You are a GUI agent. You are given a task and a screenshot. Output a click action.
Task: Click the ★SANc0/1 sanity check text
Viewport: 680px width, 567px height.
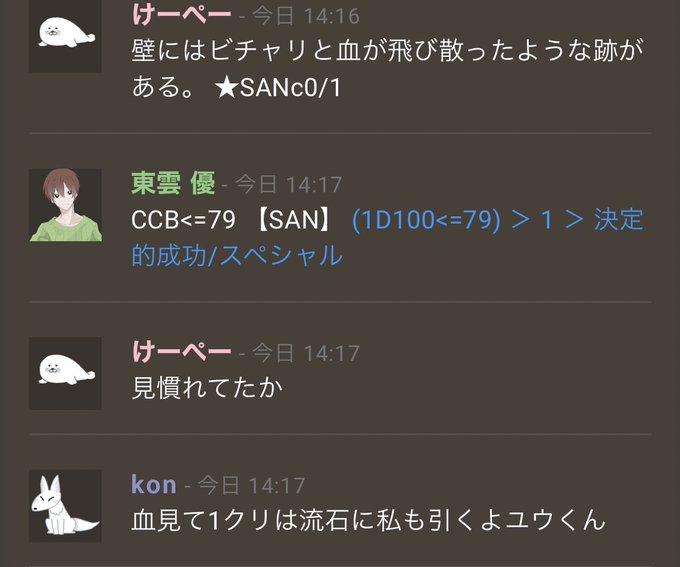point(278,88)
